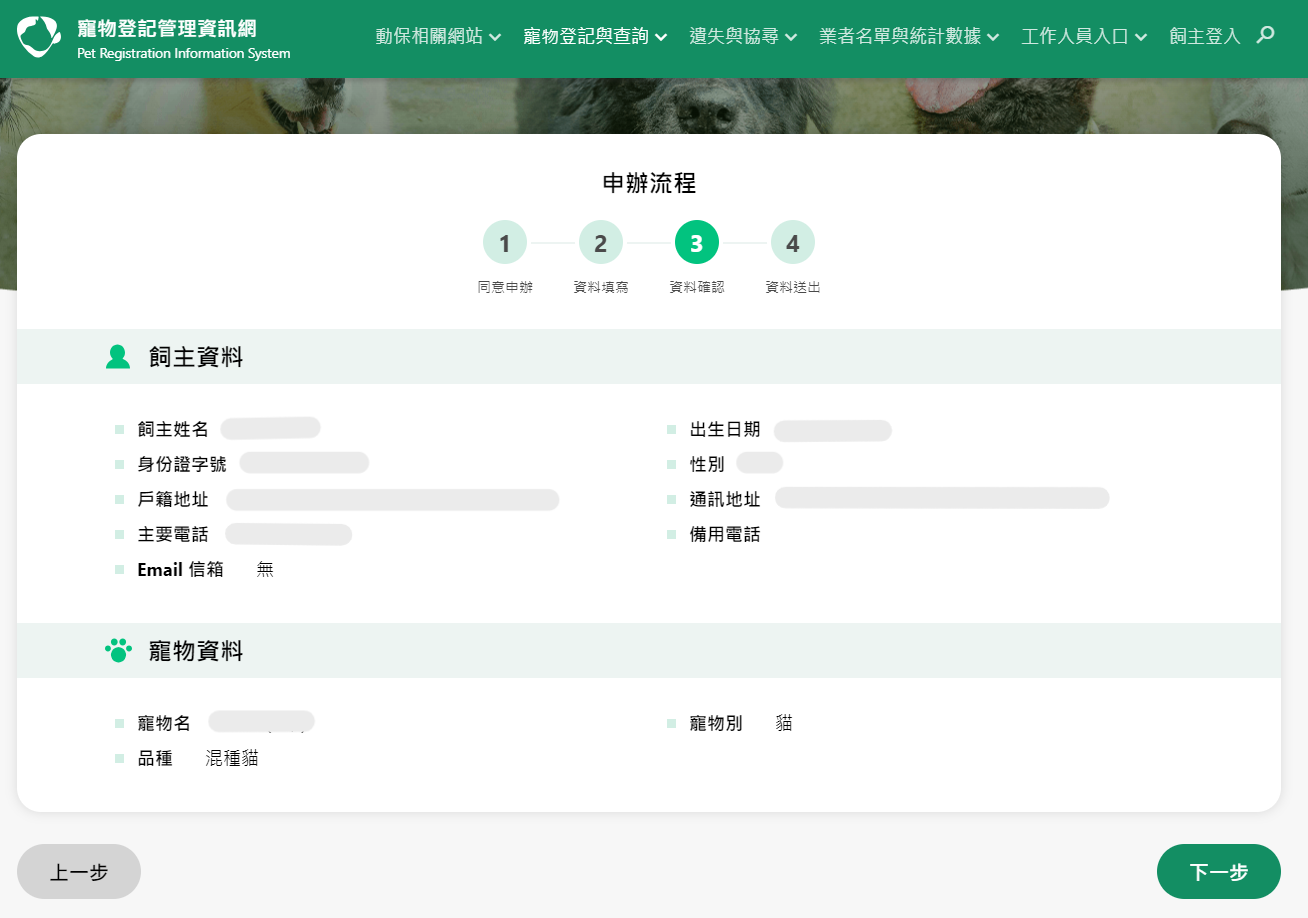The width and height of the screenshot is (1308, 918).
Task: Click the masked 飼主姓名 field value
Action: [270, 427]
